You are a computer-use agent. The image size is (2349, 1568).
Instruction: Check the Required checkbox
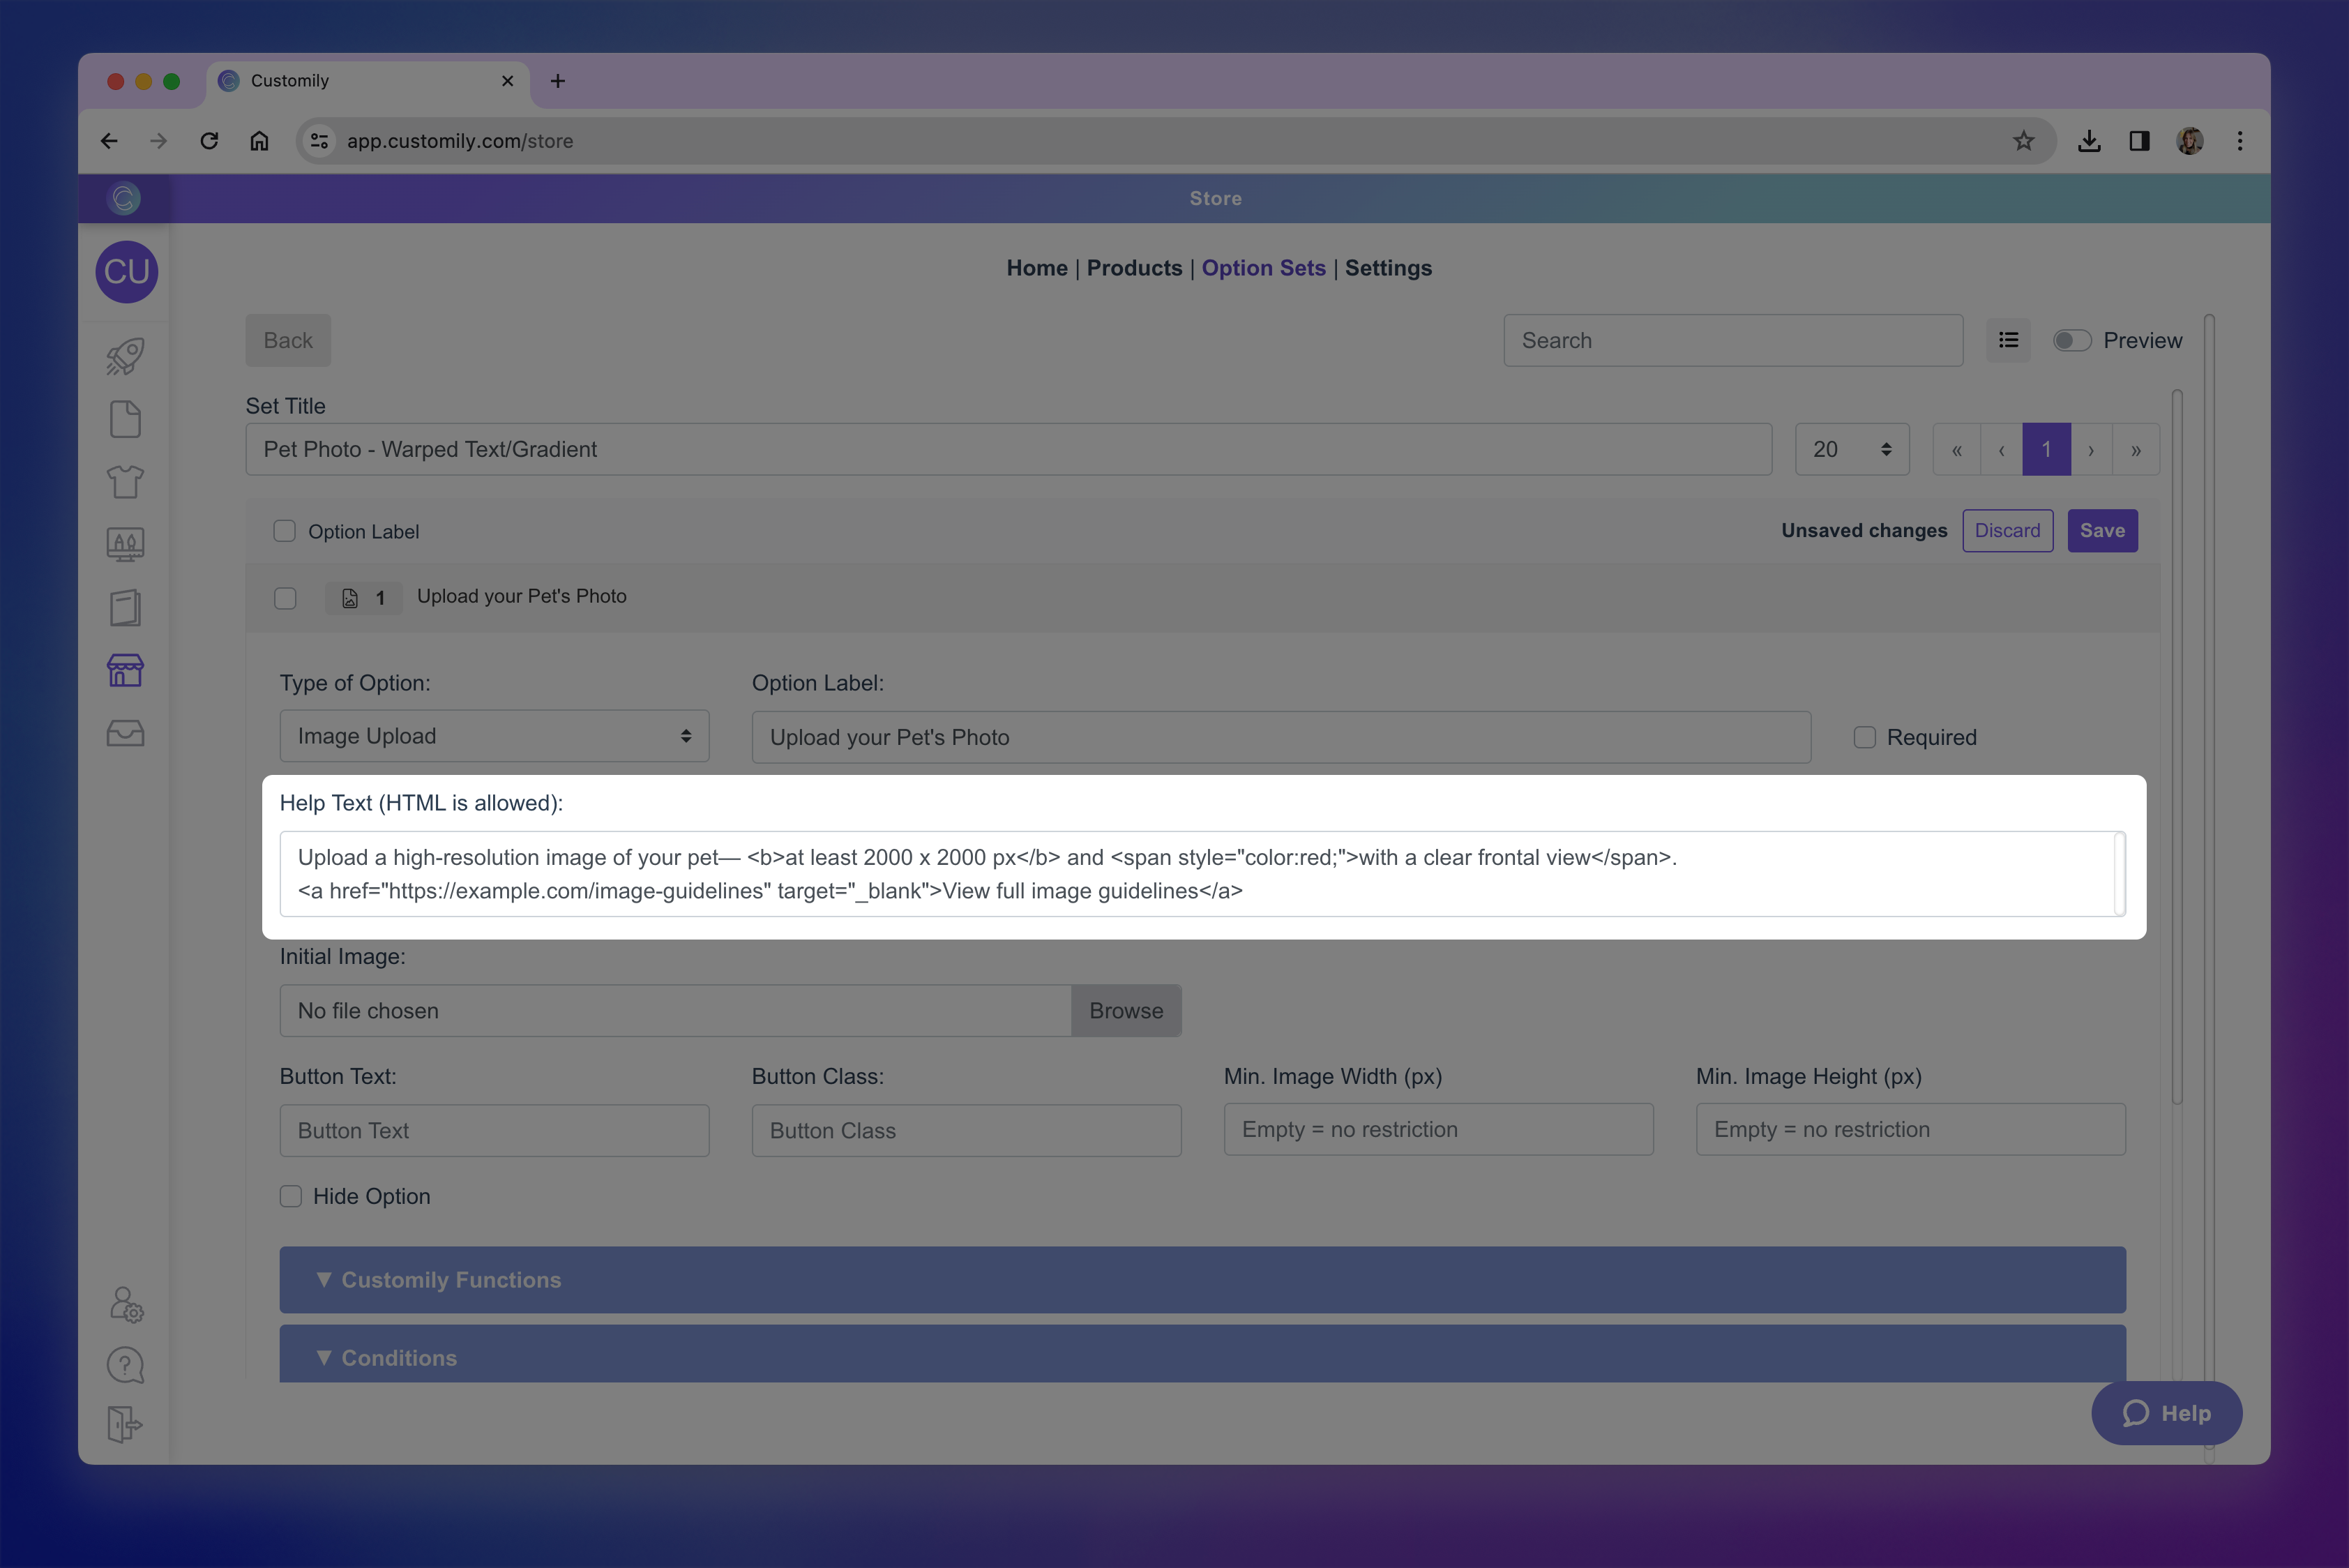[1864, 738]
